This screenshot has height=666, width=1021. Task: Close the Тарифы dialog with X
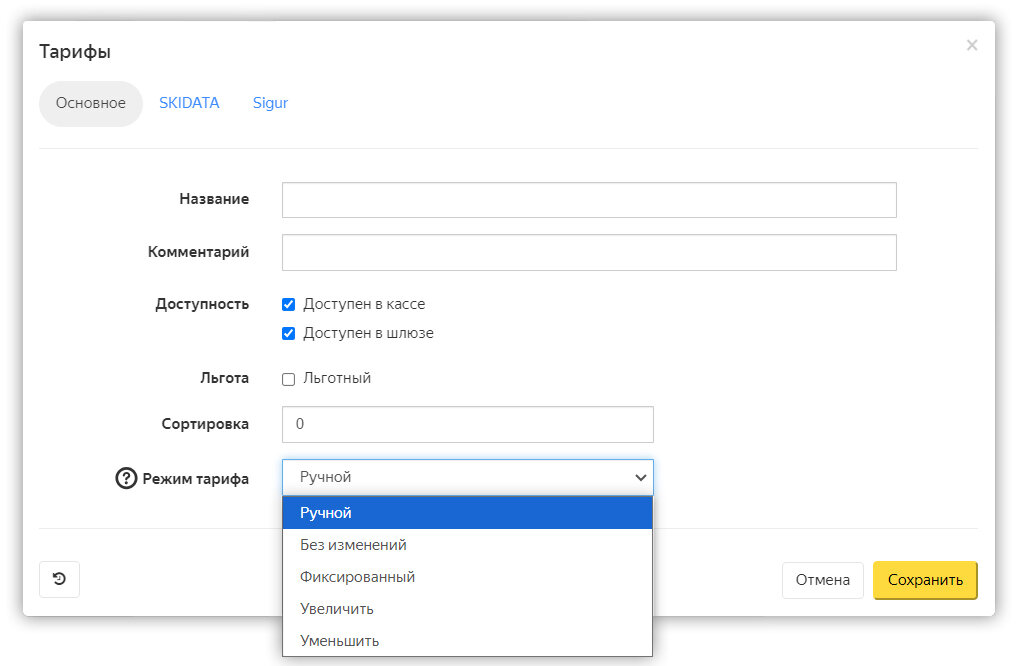point(971,46)
